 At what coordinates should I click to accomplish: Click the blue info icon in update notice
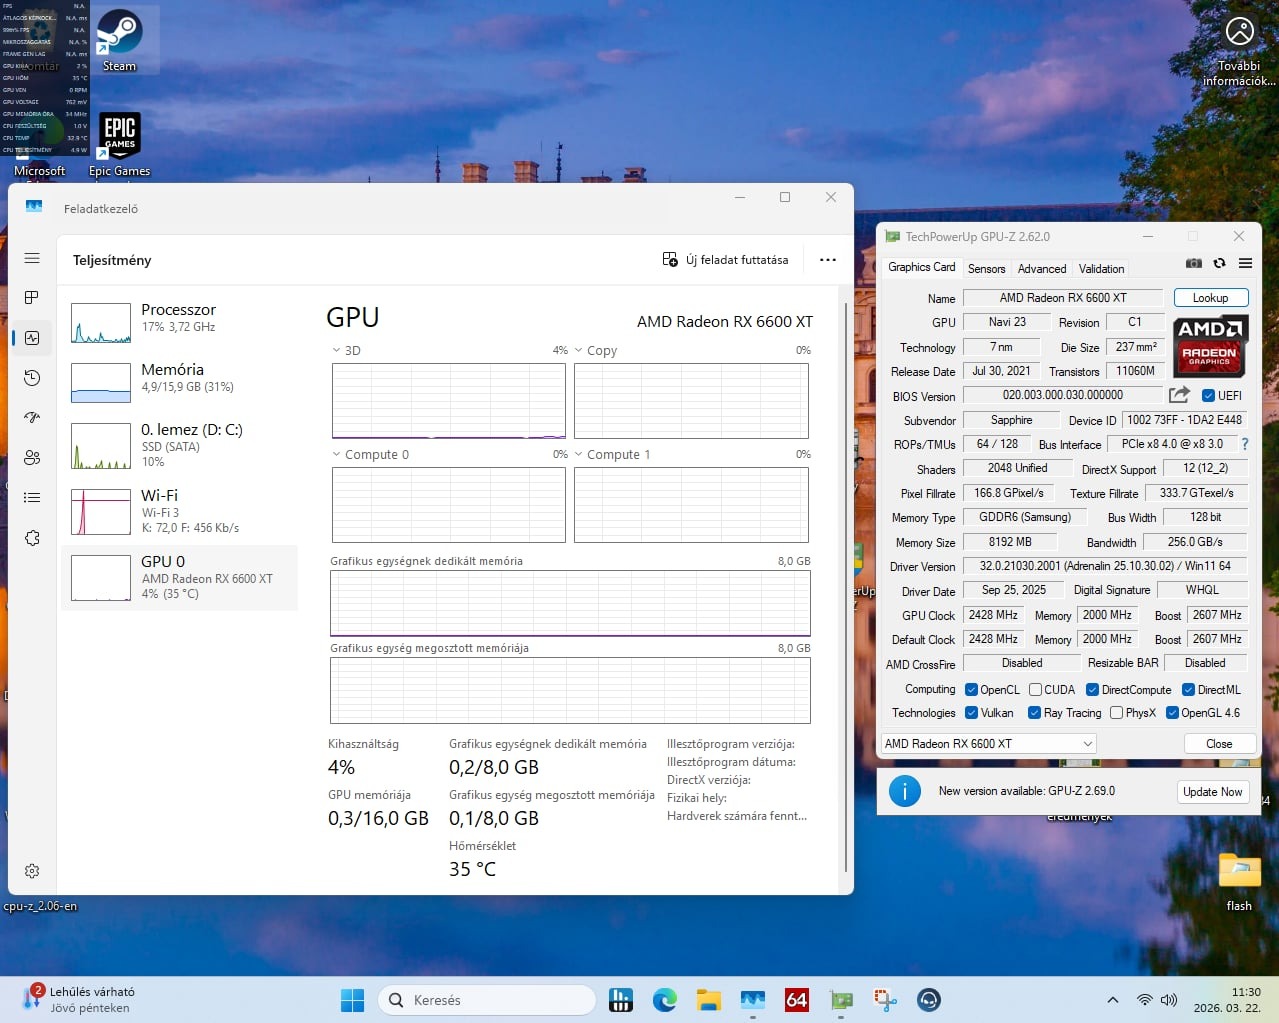click(904, 791)
